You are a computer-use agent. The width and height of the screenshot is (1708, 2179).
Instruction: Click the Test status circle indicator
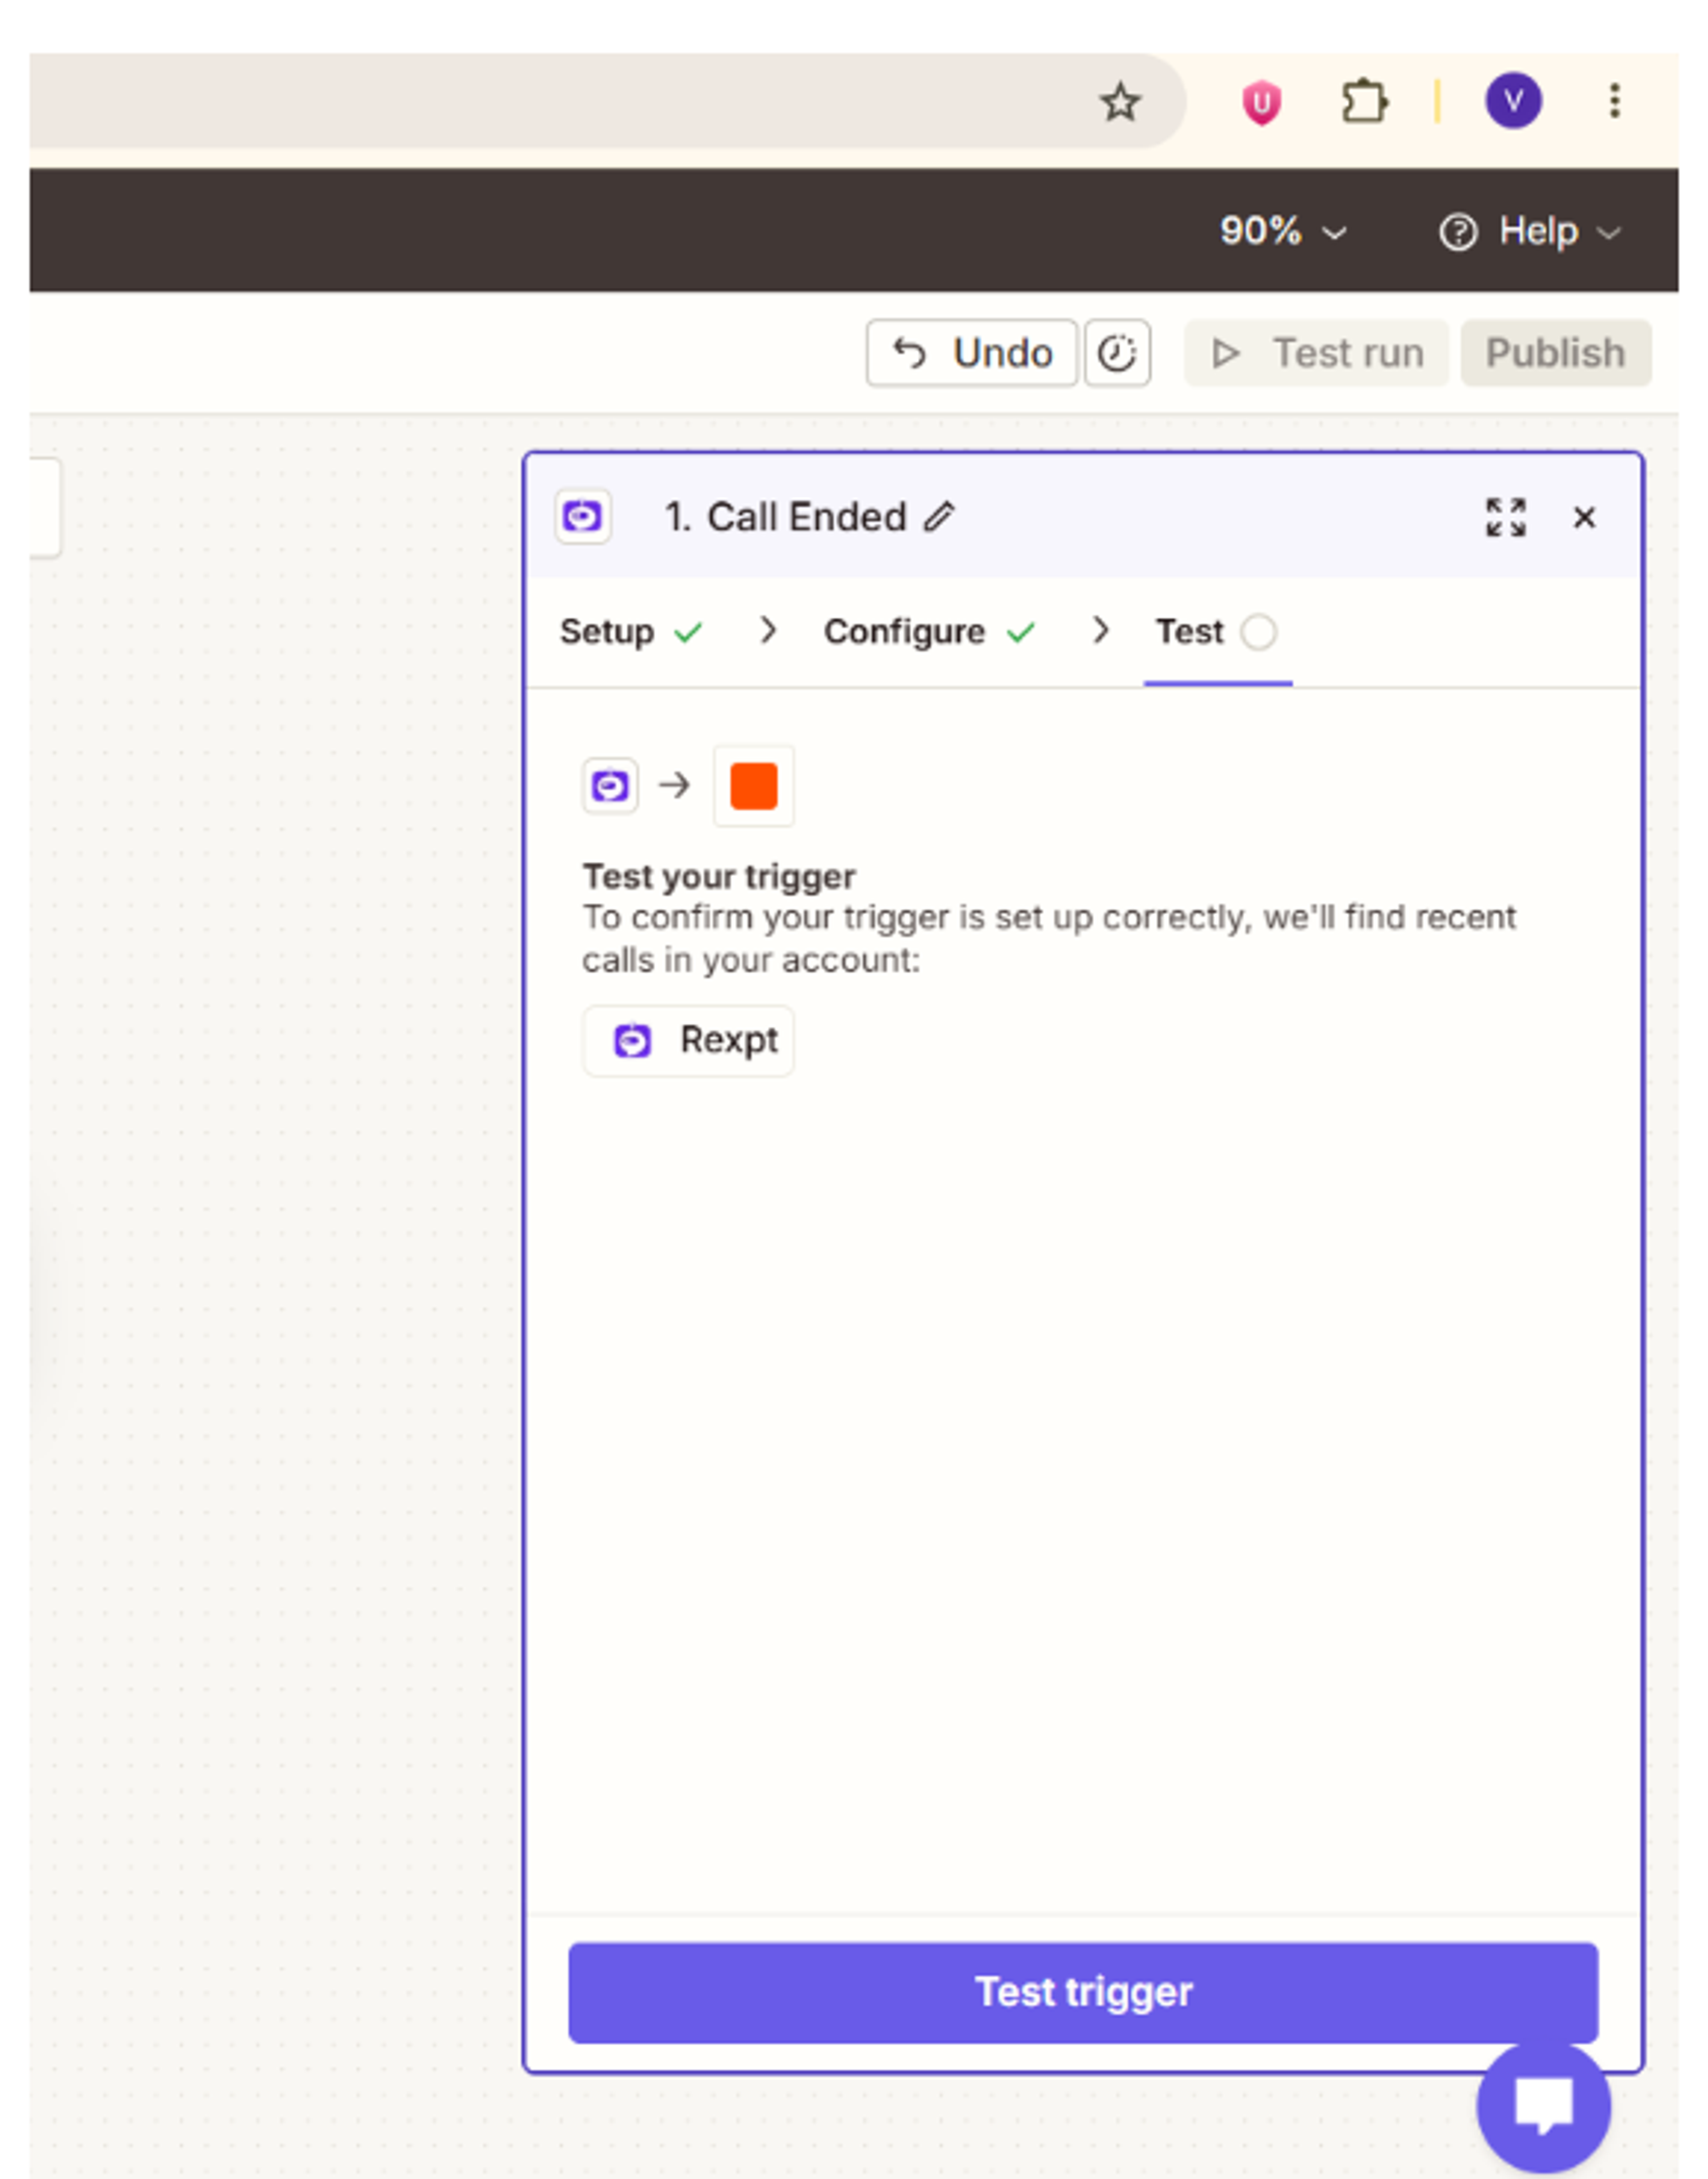click(x=1258, y=632)
